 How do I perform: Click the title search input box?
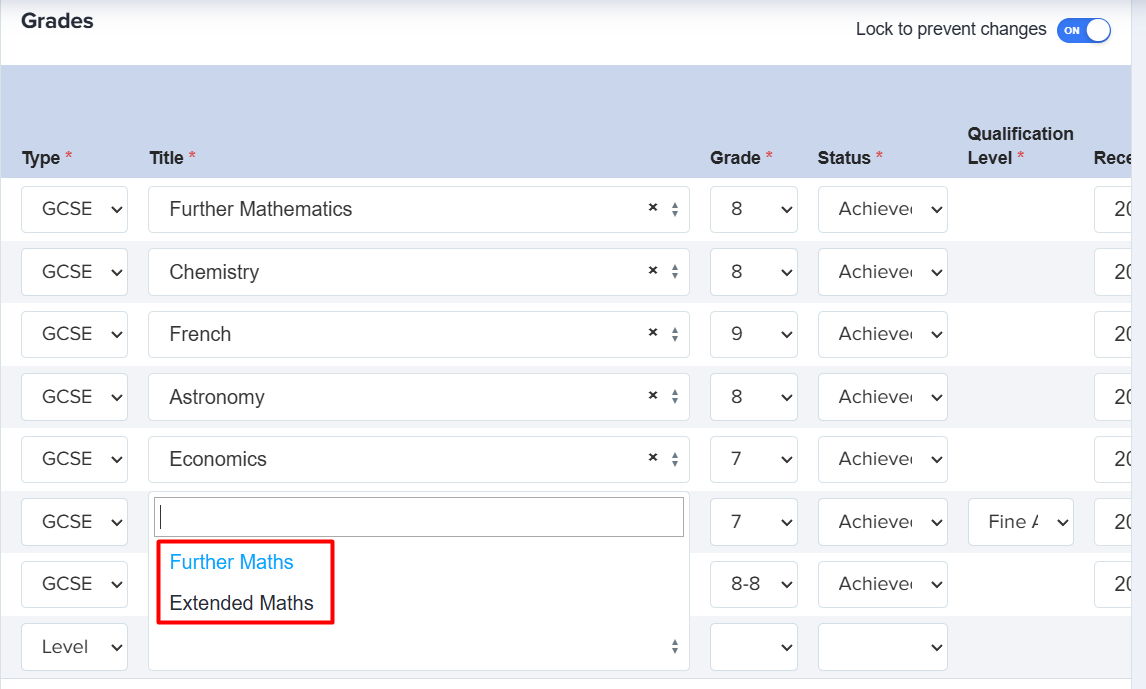pos(419,517)
